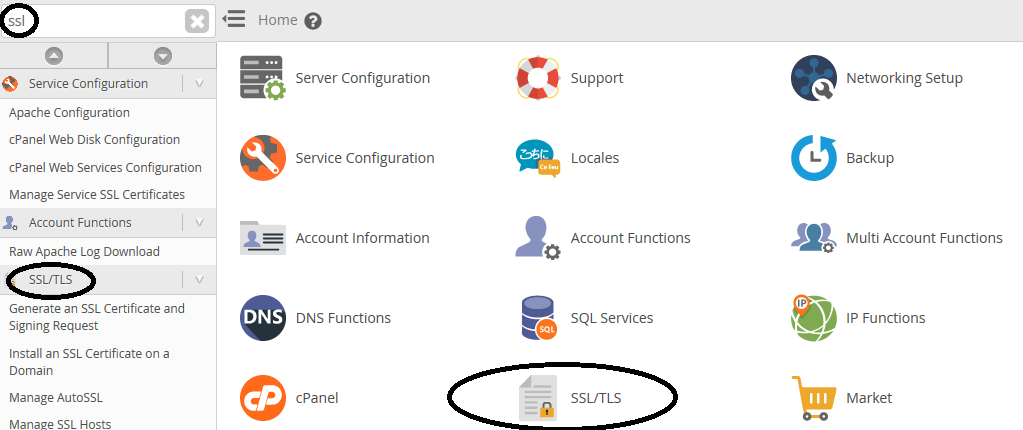Open Install an SSL Certificate on a Domain
The image size is (1023, 430).
(89, 361)
